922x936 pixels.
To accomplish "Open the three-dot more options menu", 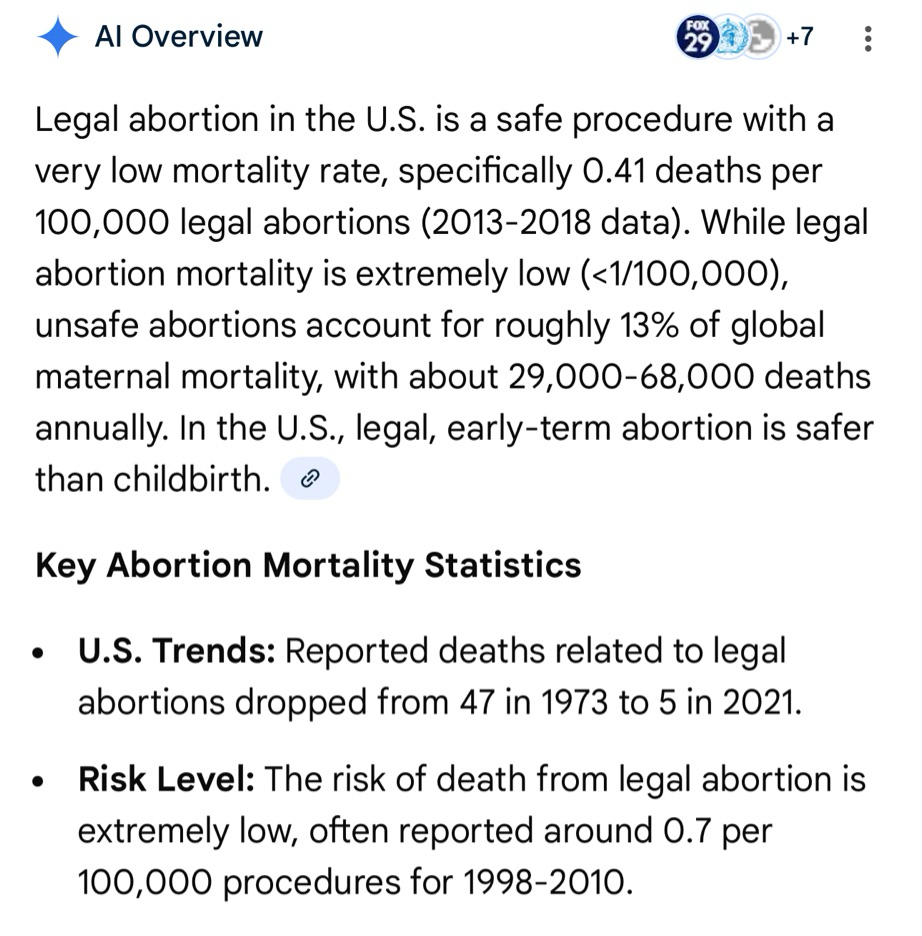I will (x=866, y=39).
